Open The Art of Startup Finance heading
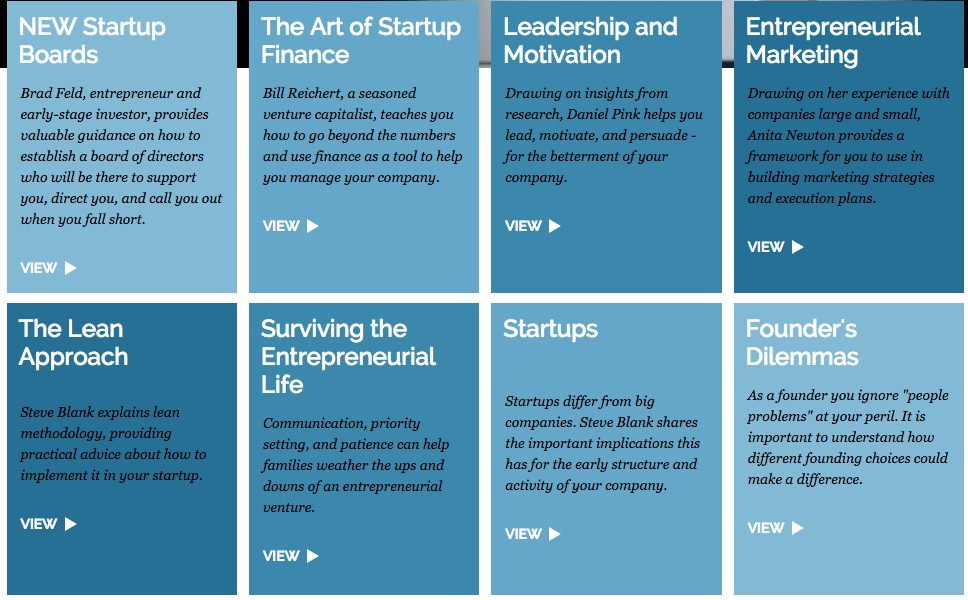This screenshot has height=600, width=968. point(360,41)
